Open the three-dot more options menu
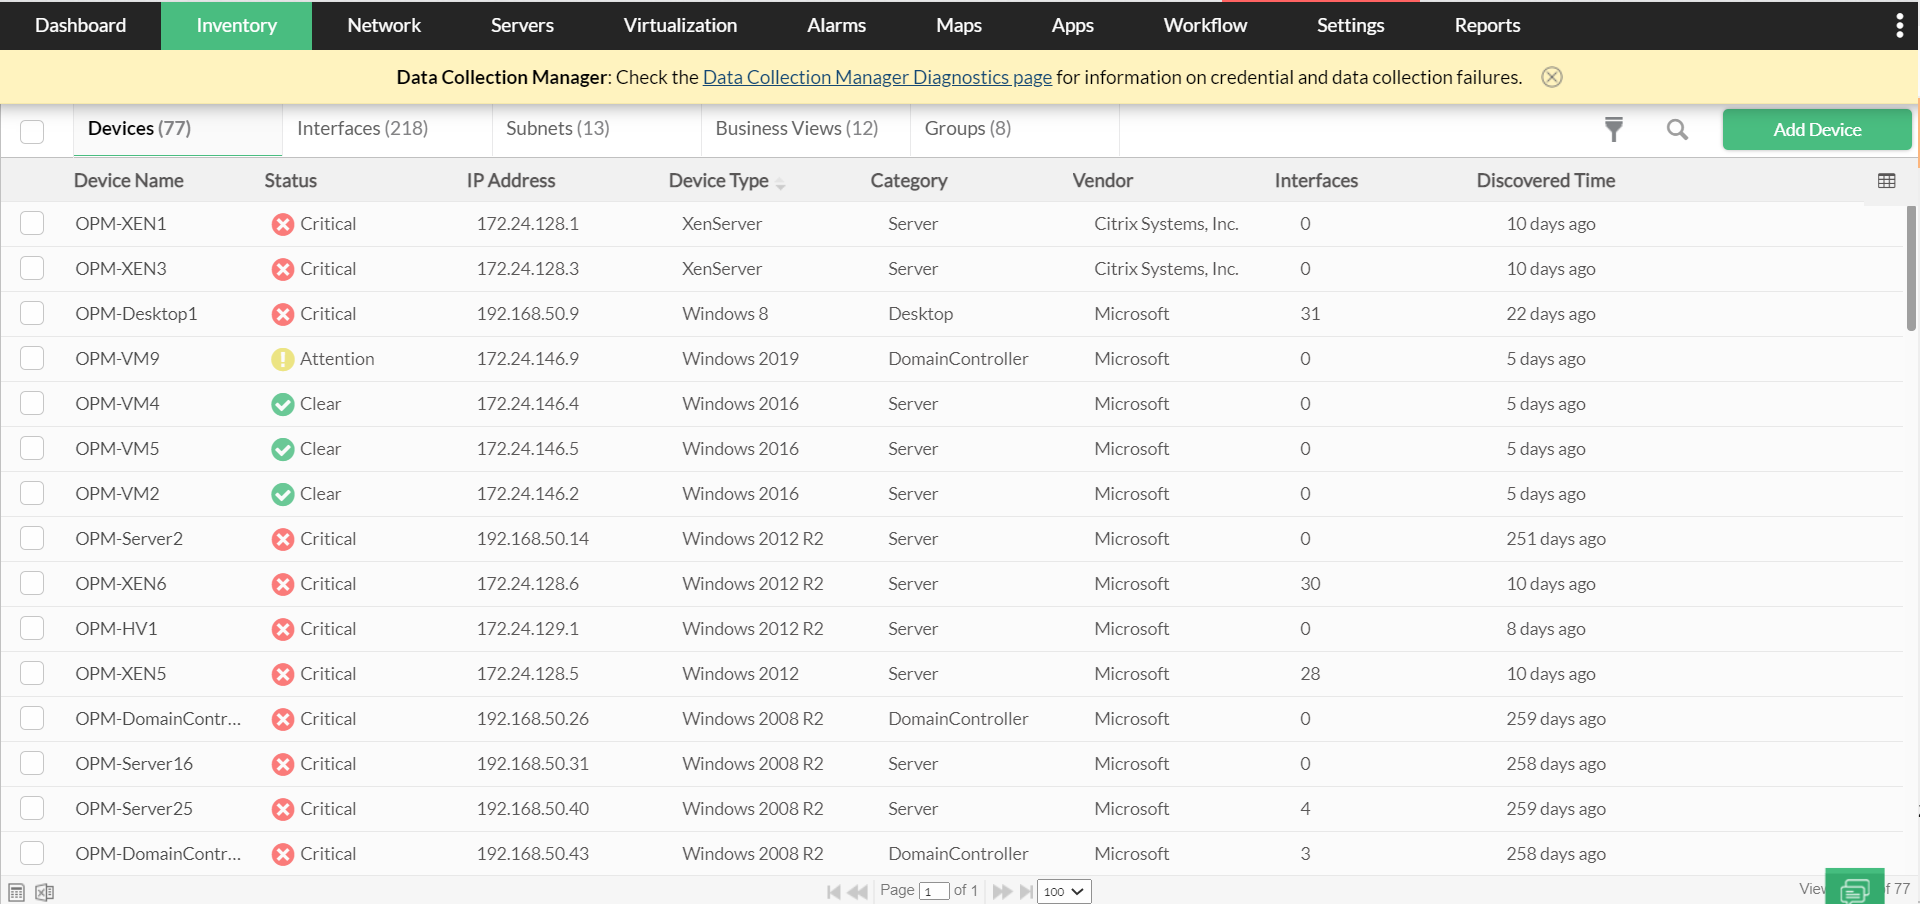Viewport: 1920px width, 904px height. pyautogui.click(x=1899, y=25)
